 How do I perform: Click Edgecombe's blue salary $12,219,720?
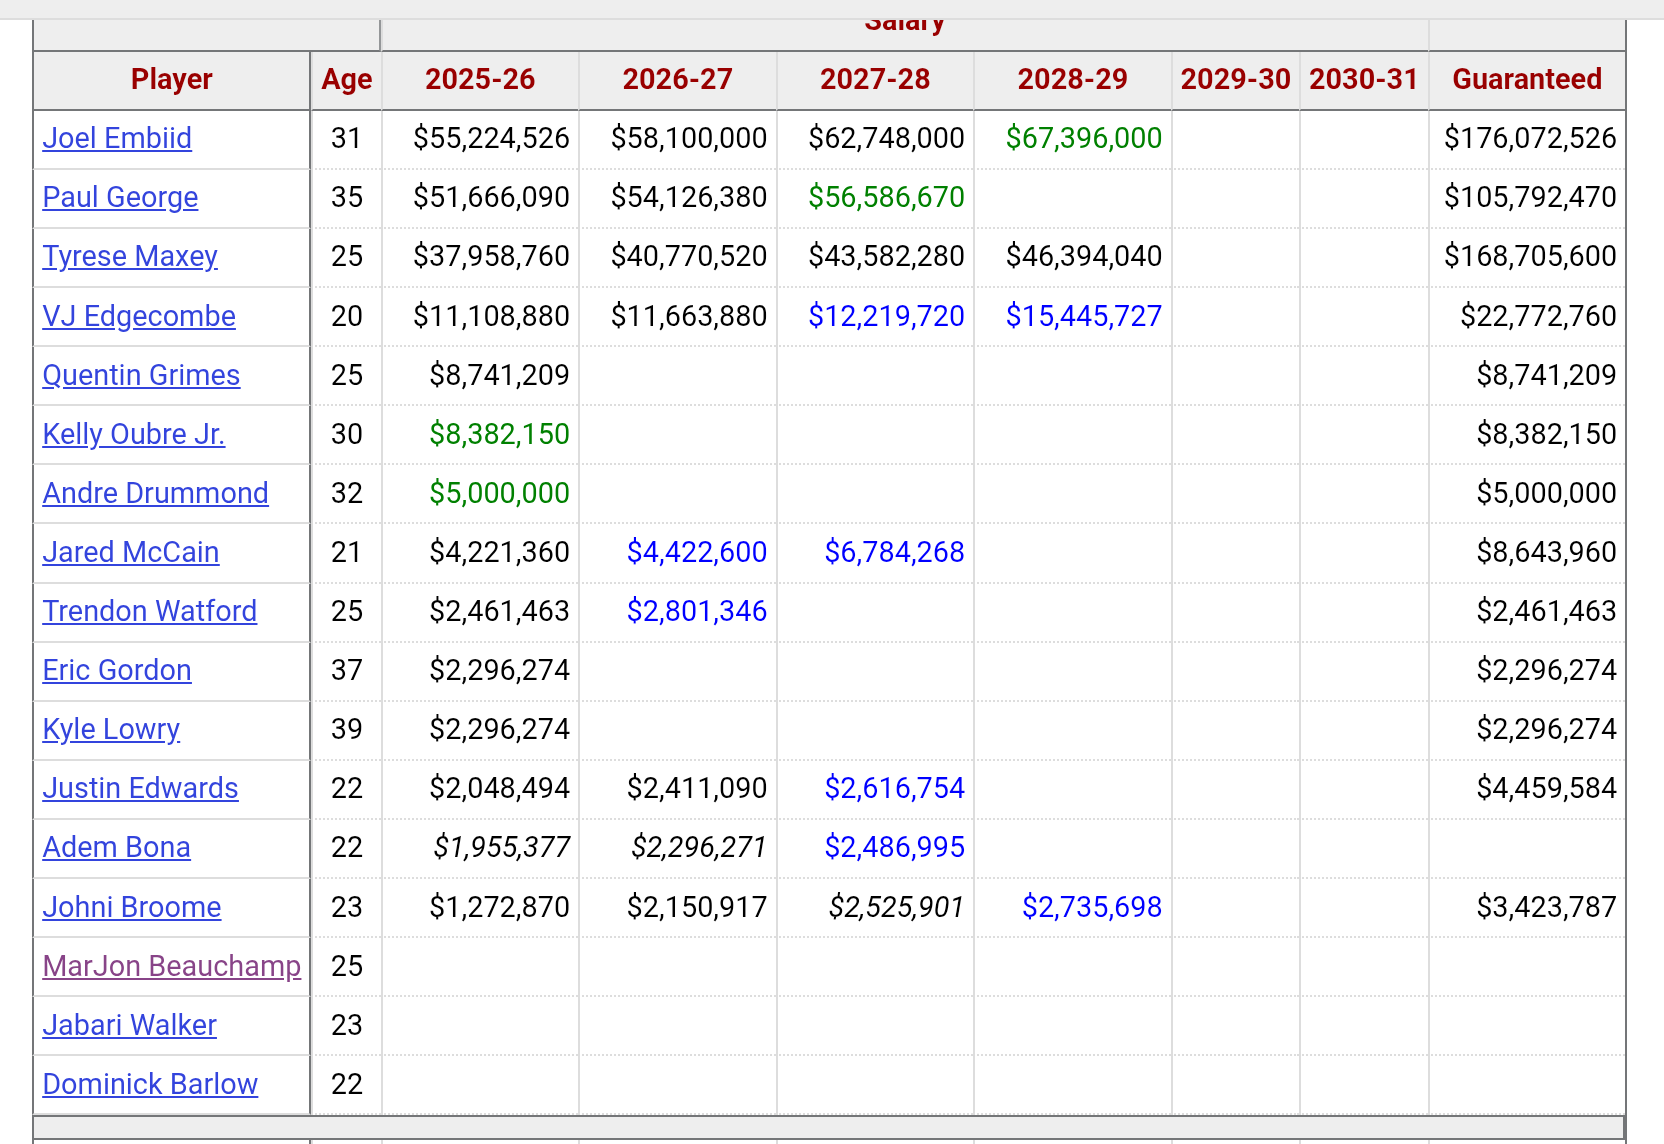tap(887, 316)
